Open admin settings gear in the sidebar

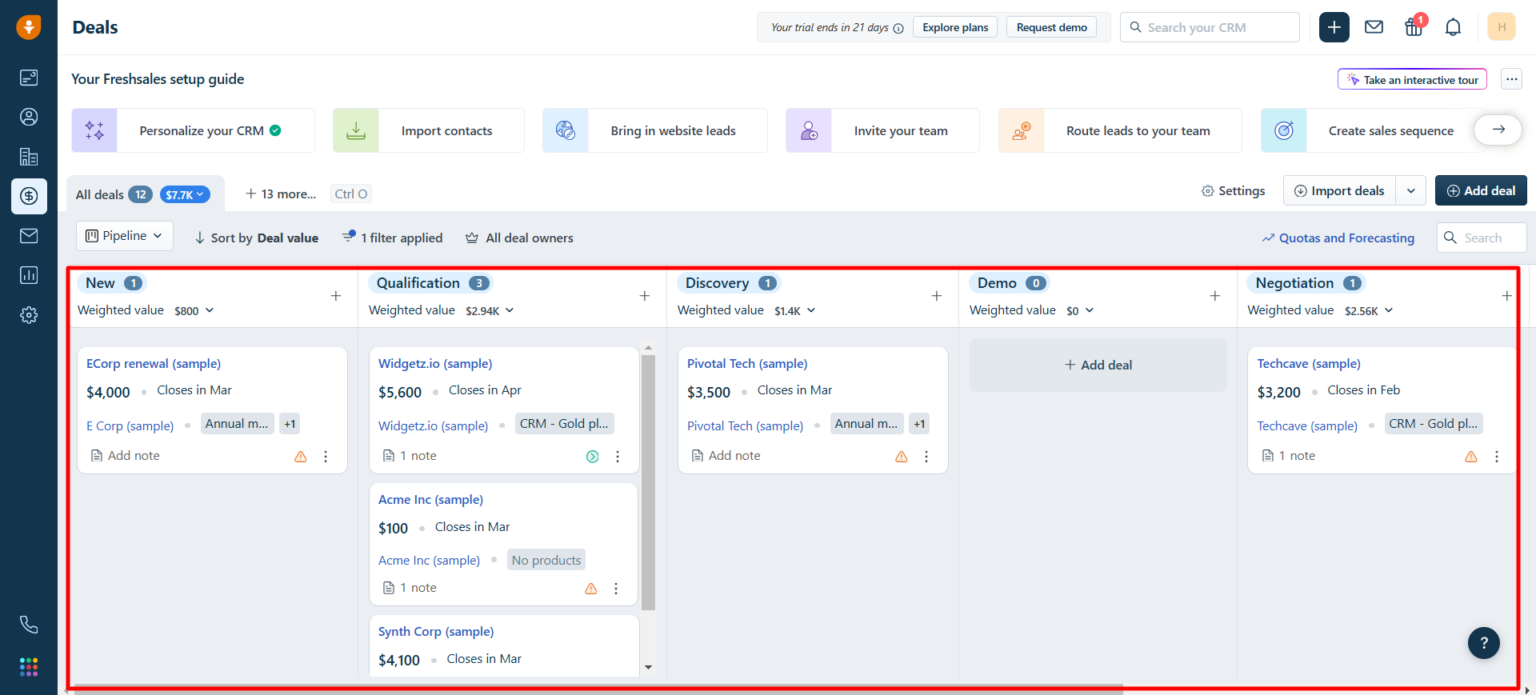[29, 315]
